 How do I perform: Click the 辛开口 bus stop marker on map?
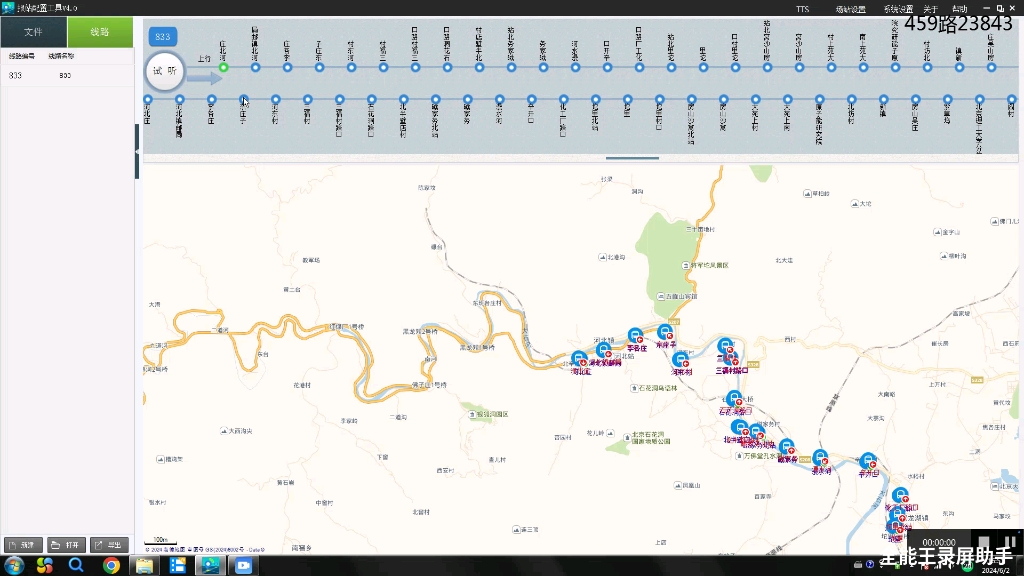(867, 460)
